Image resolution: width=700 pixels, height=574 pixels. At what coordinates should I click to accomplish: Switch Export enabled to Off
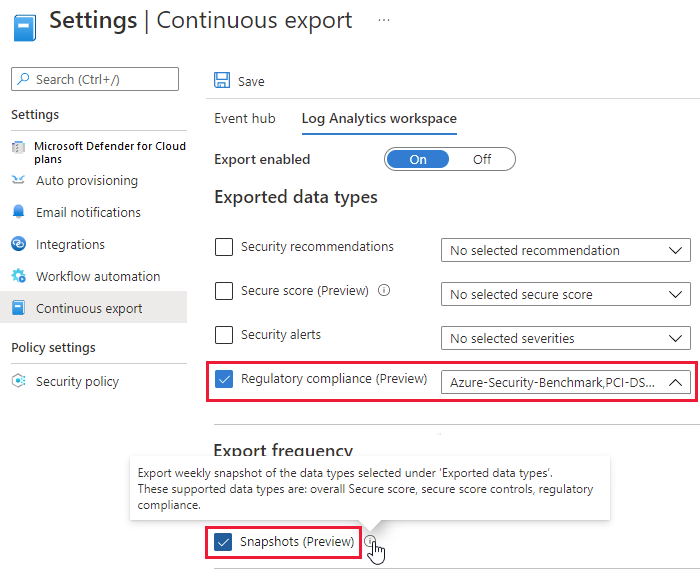pos(482,159)
